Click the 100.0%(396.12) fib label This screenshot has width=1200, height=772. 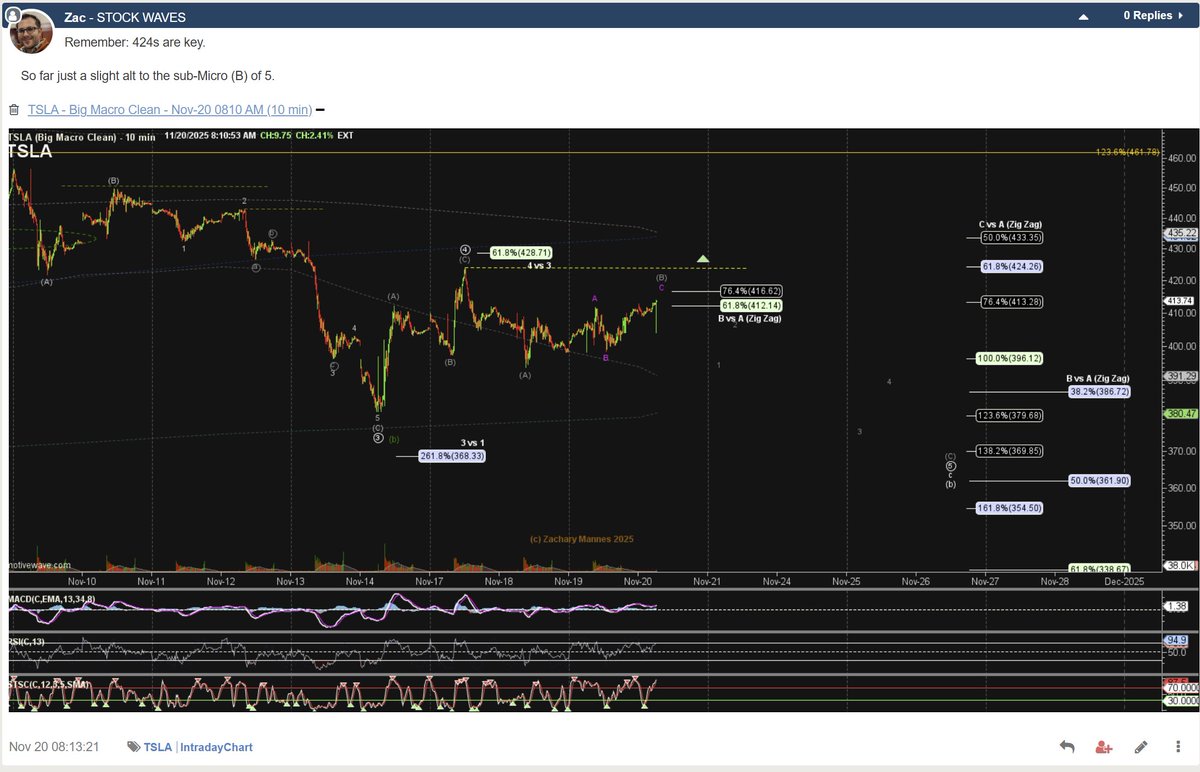(x=1011, y=358)
